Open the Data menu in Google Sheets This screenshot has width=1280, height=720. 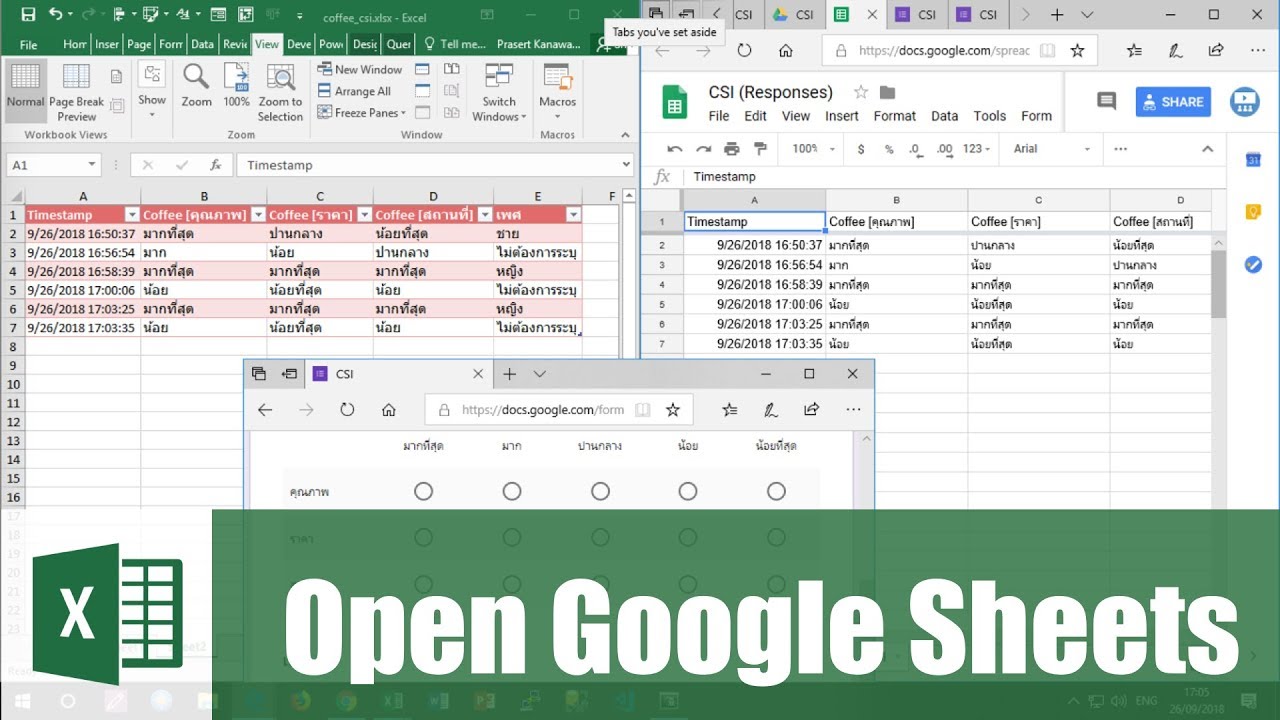tap(945, 116)
